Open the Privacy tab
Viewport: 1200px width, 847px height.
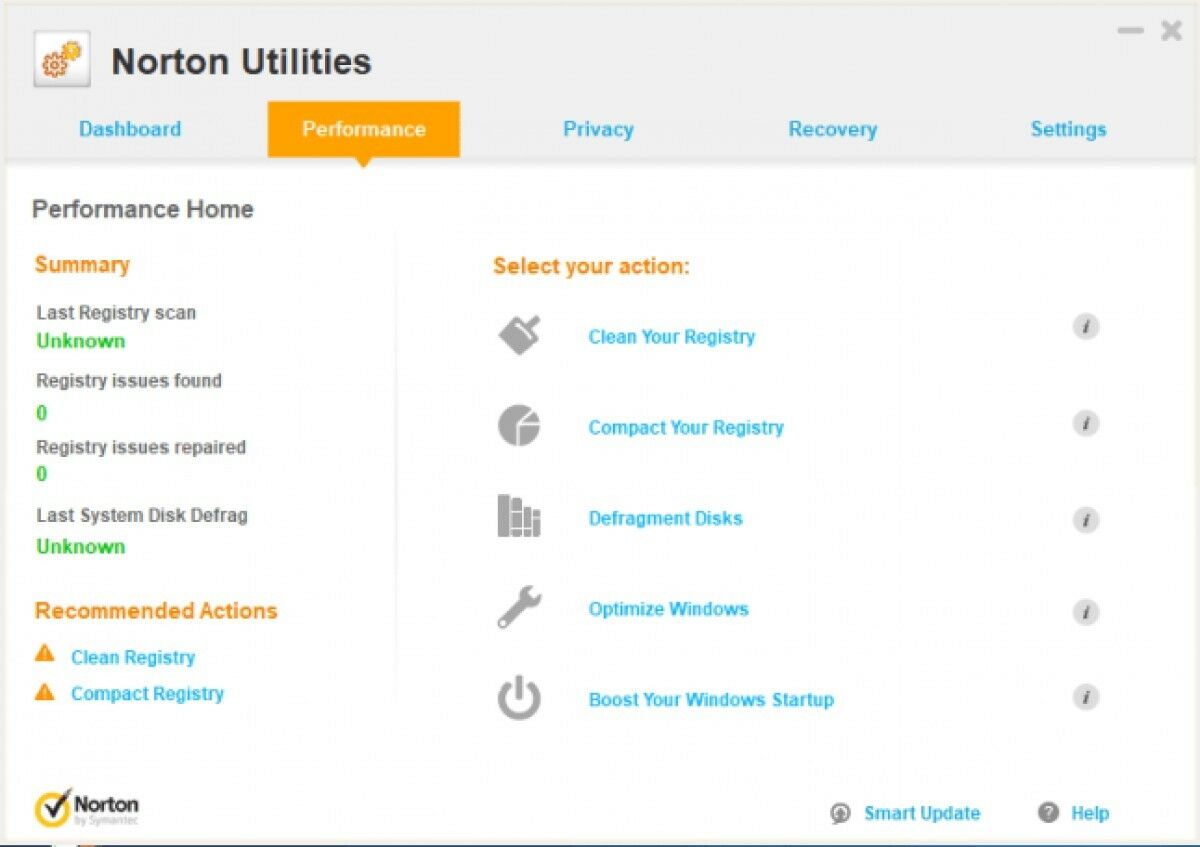(x=598, y=128)
